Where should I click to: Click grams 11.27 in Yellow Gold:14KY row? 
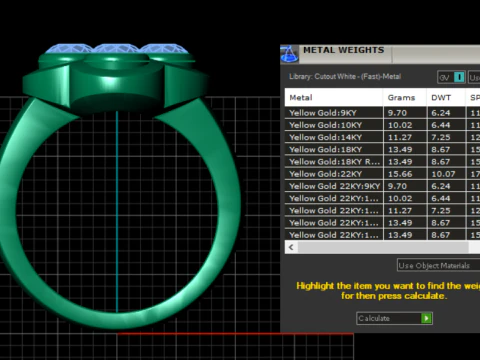[x=400, y=137]
